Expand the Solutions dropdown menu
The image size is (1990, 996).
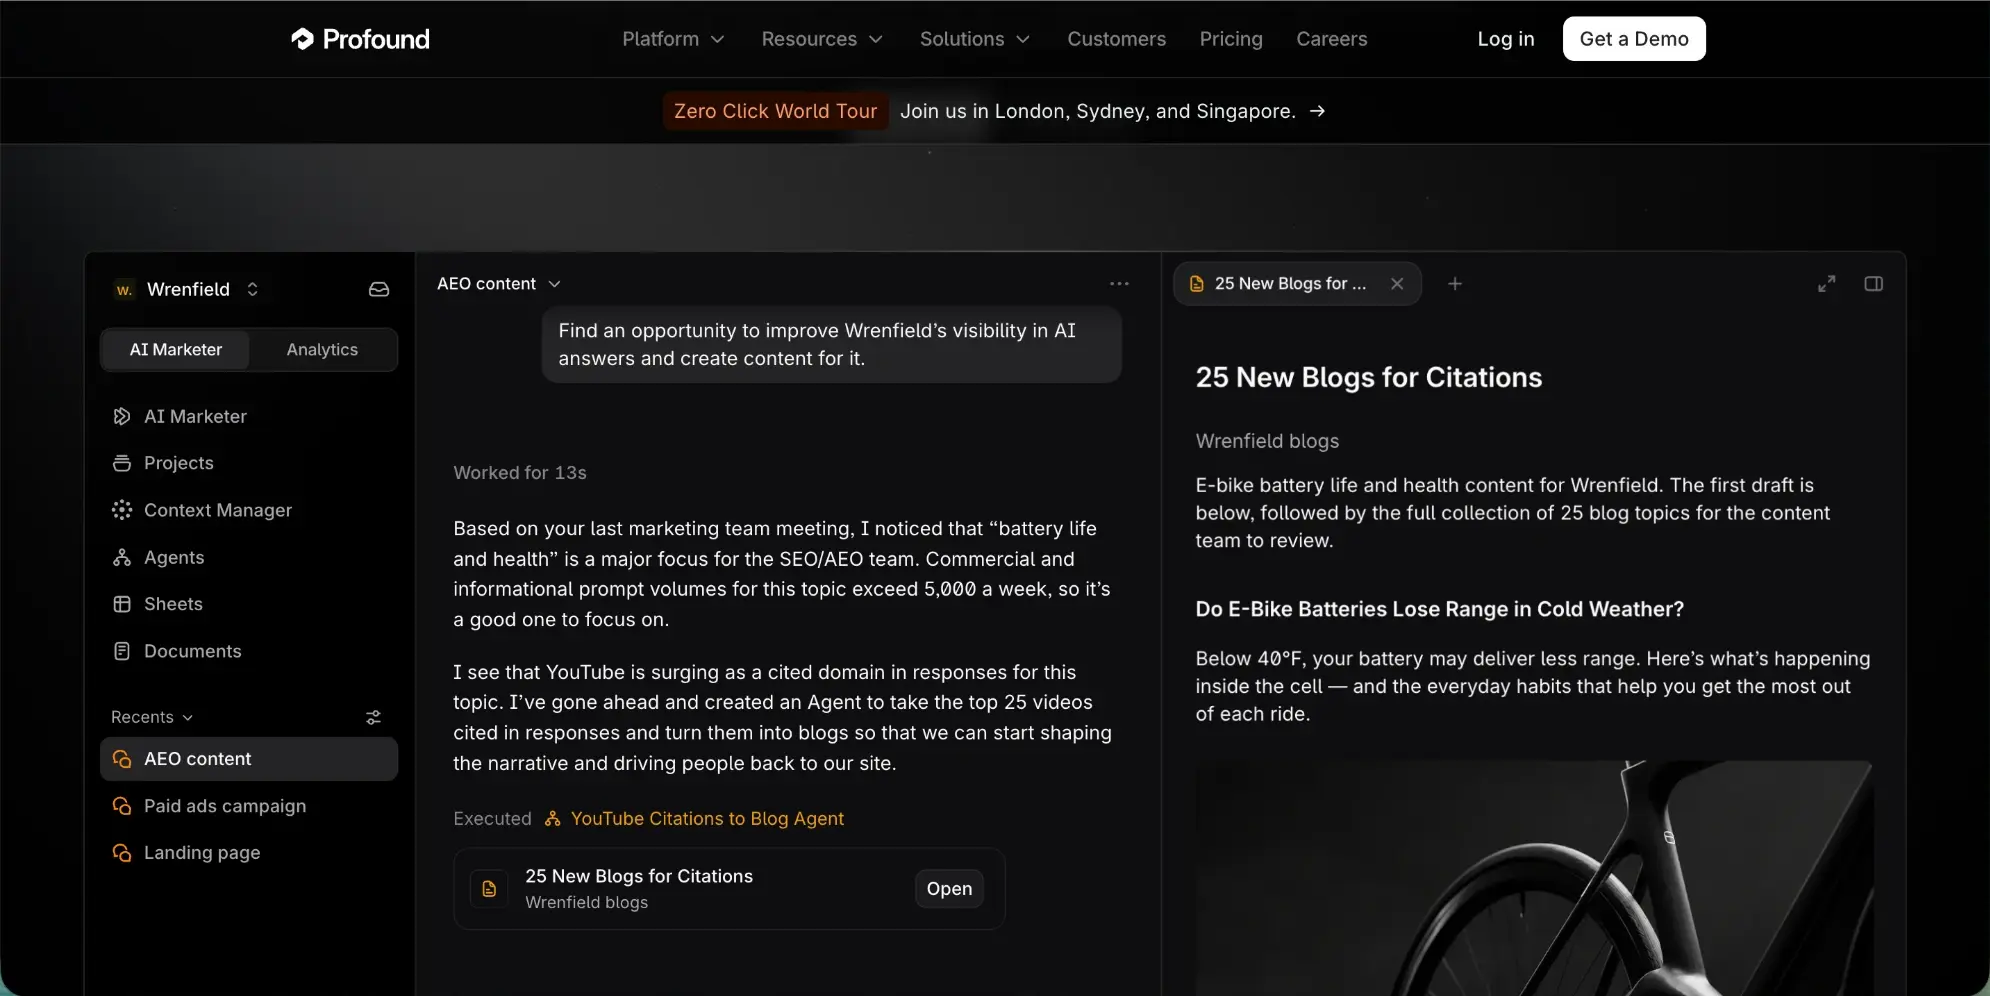pyautogui.click(x=975, y=39)
